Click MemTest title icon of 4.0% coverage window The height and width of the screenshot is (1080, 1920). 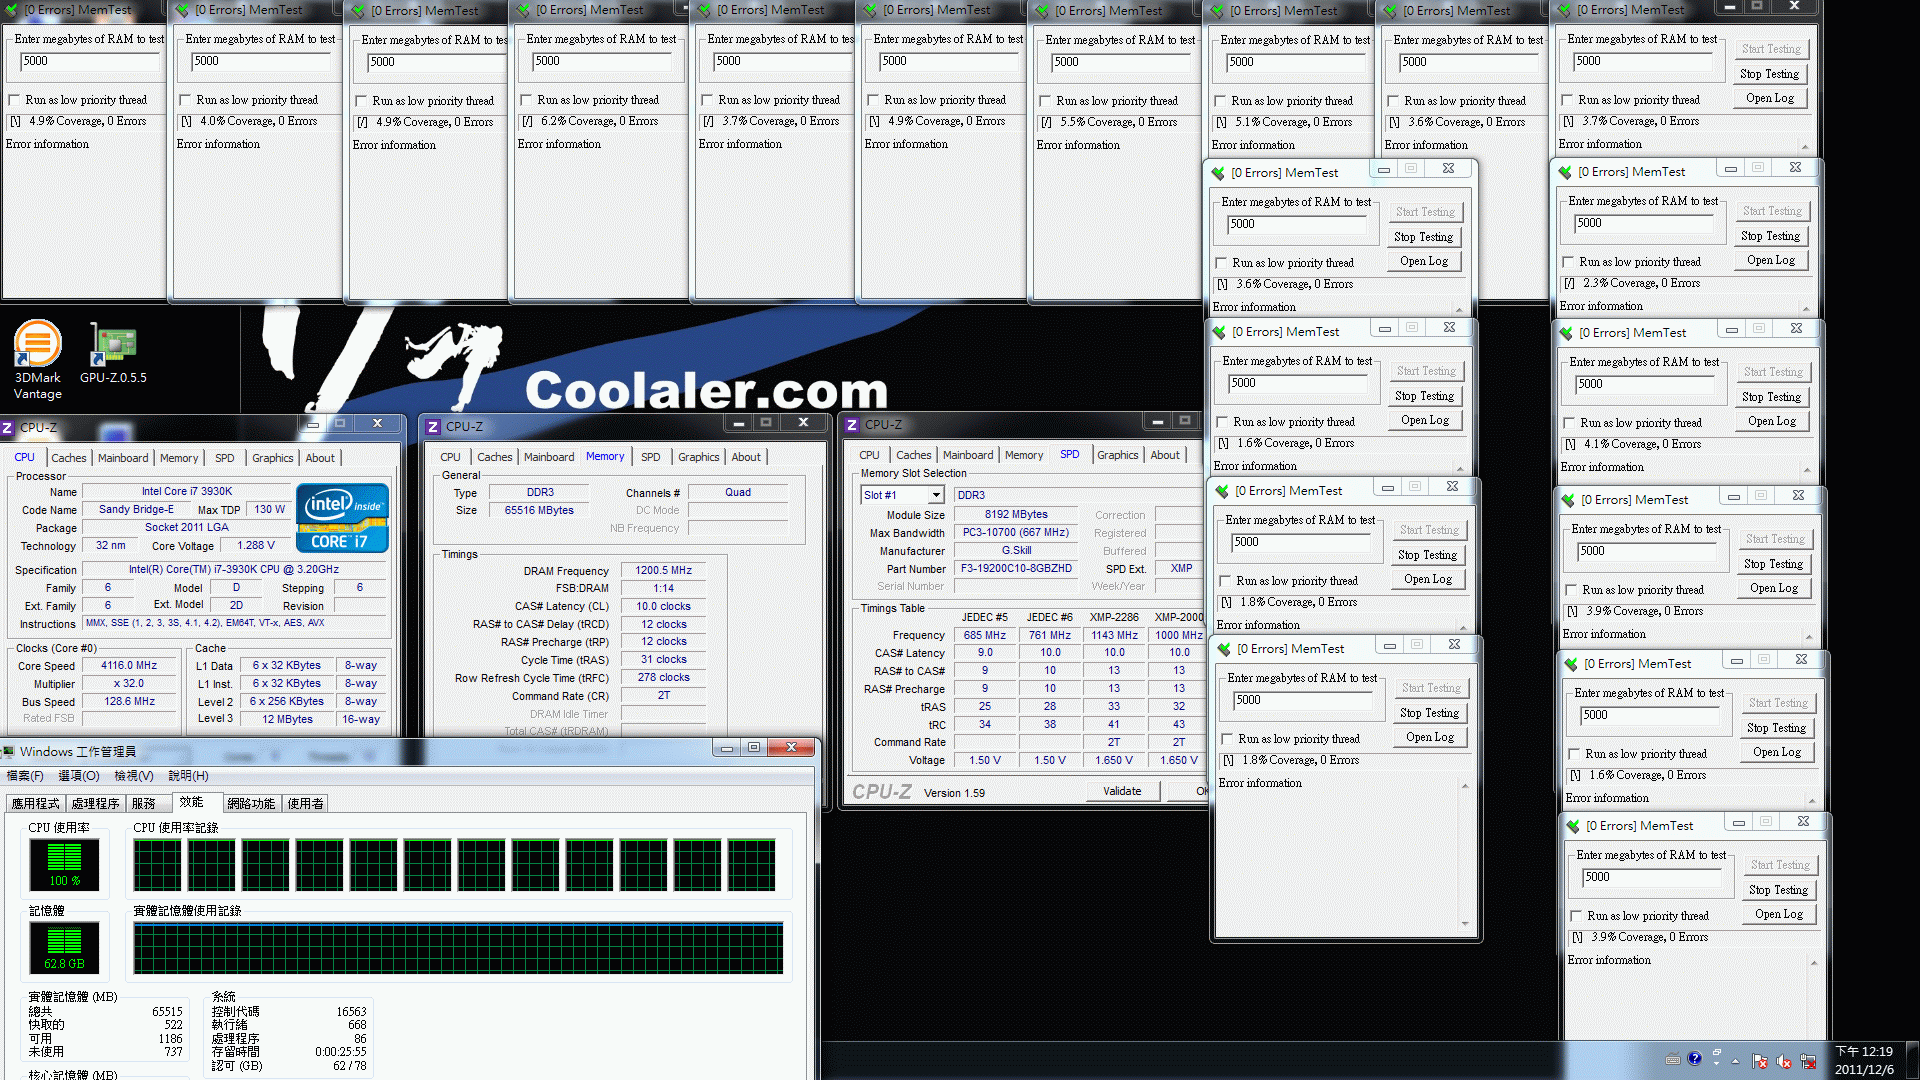(182, 10)
